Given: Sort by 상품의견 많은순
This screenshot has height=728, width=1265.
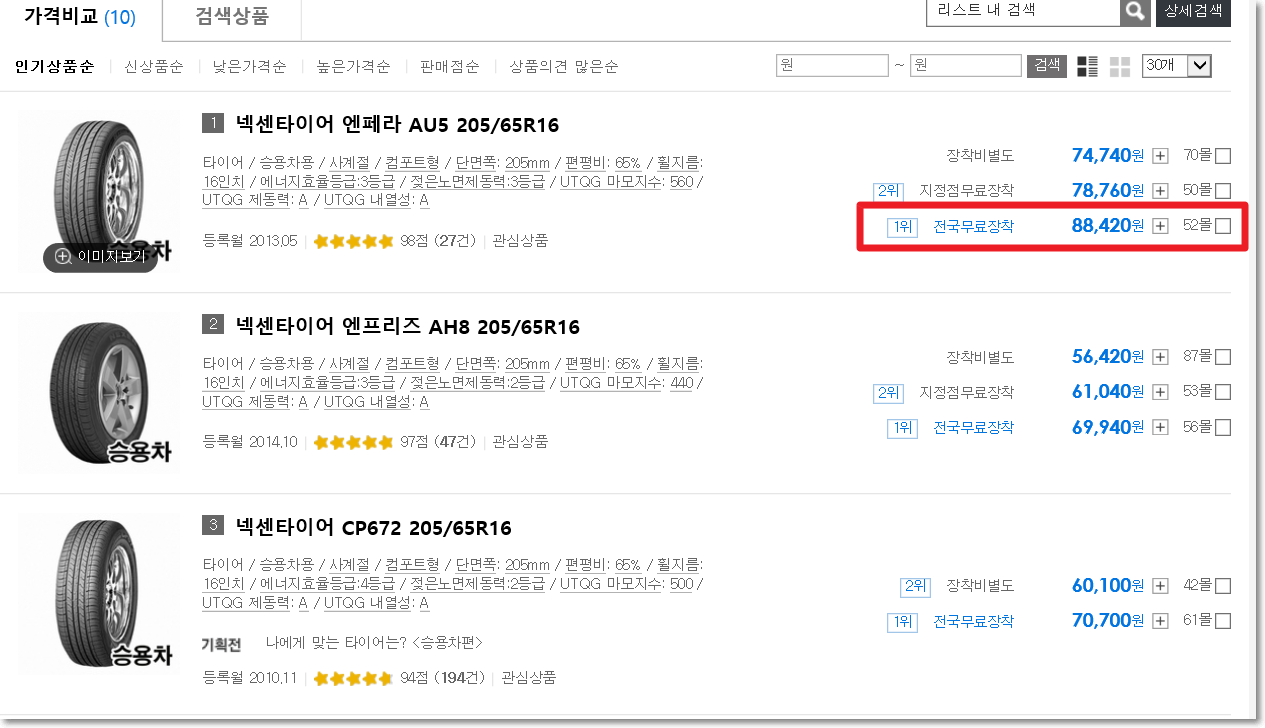Looking at the screenshot, I should [563, 67].
